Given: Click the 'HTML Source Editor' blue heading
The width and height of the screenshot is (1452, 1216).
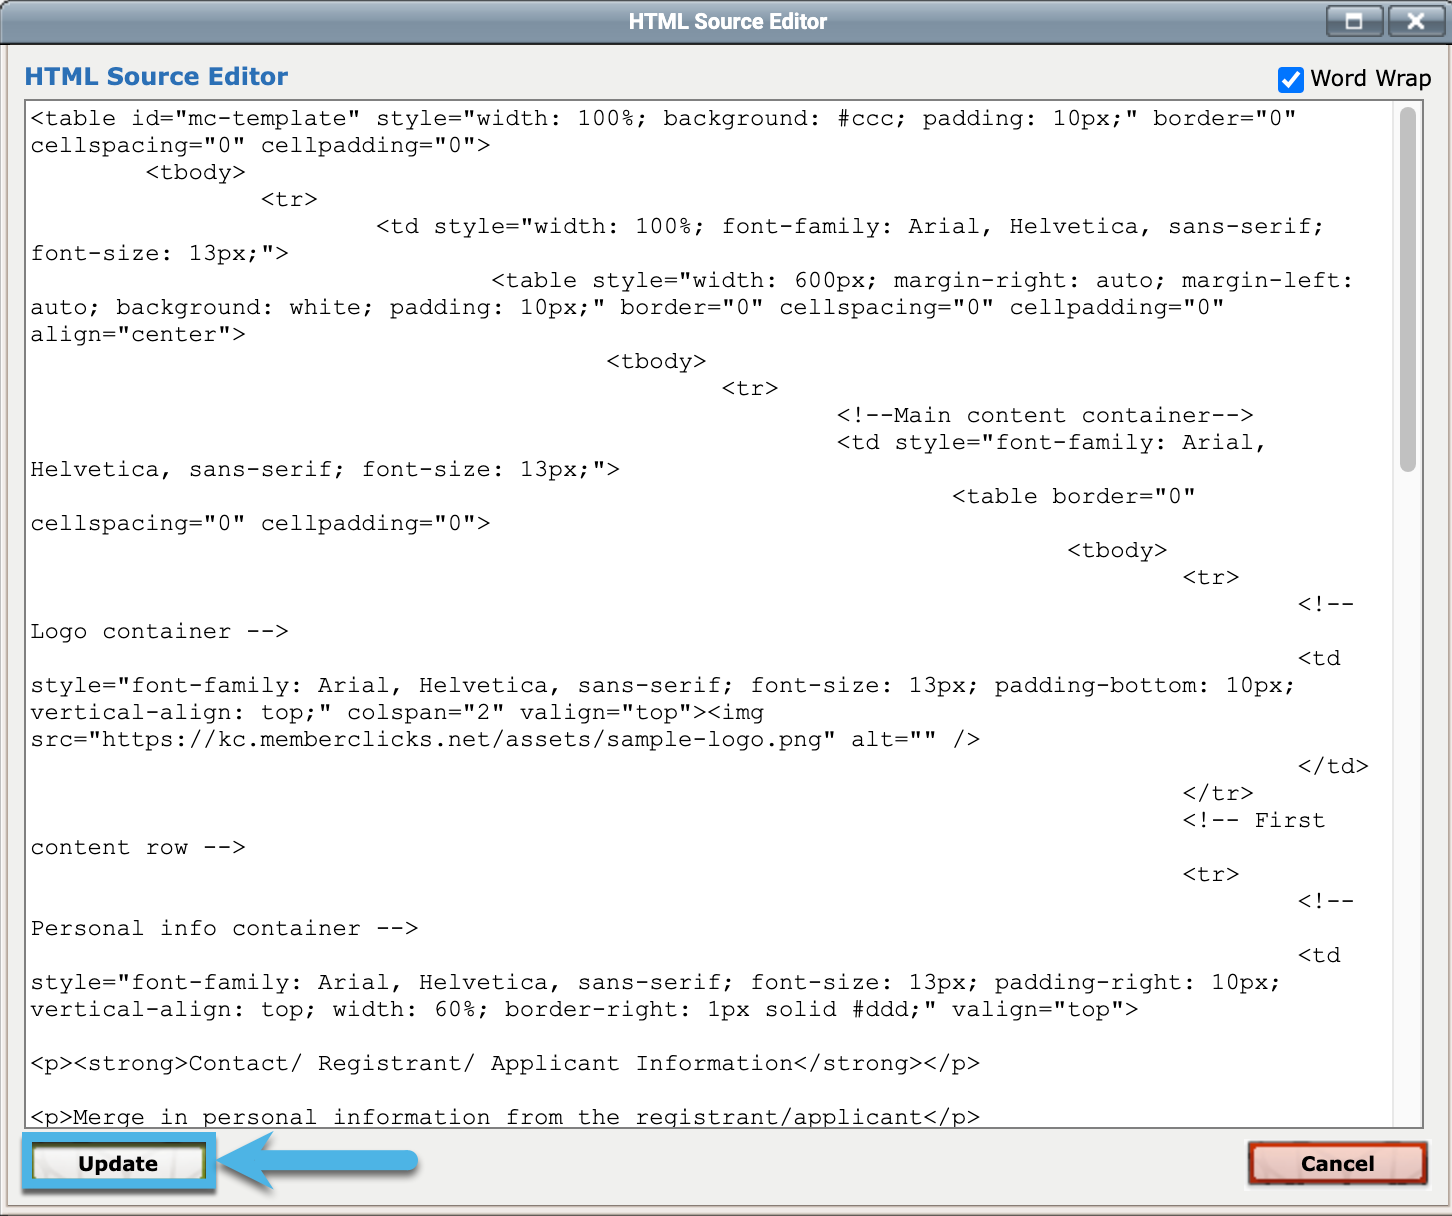Looking at the screenshot, I should point(156,76).
